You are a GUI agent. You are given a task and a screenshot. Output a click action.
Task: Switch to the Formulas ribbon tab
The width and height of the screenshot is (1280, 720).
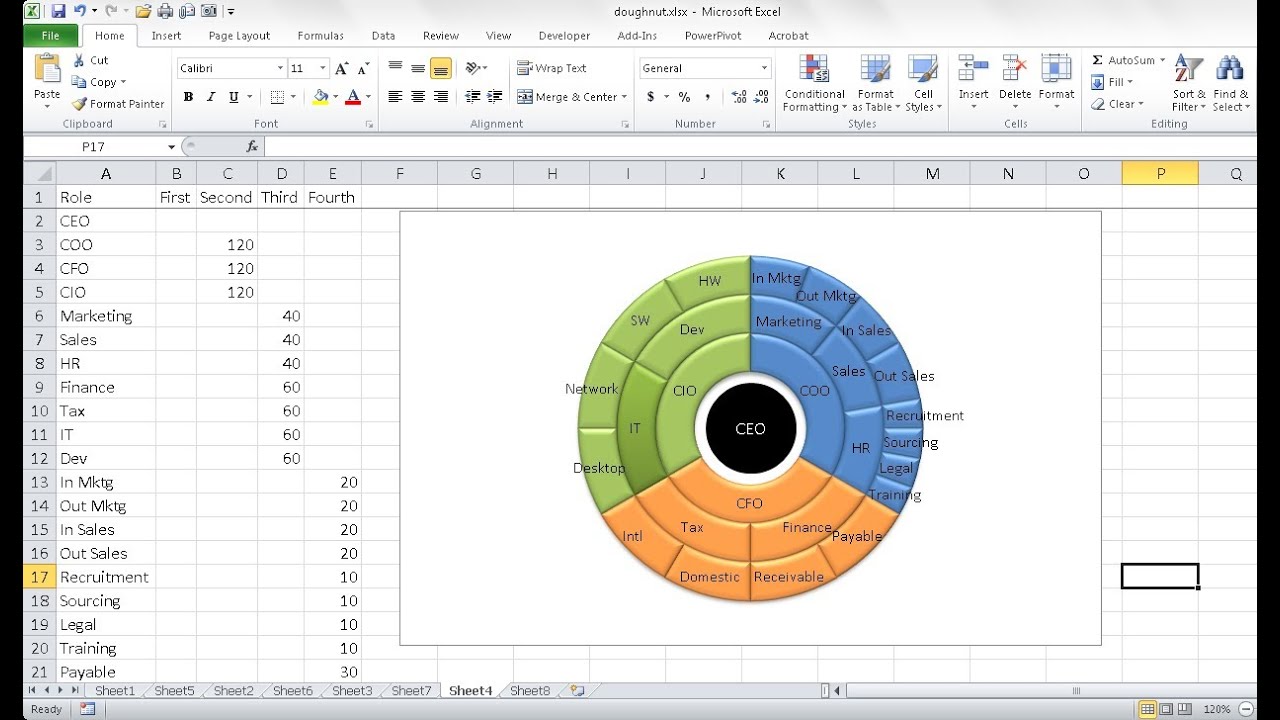pos(320,35)
